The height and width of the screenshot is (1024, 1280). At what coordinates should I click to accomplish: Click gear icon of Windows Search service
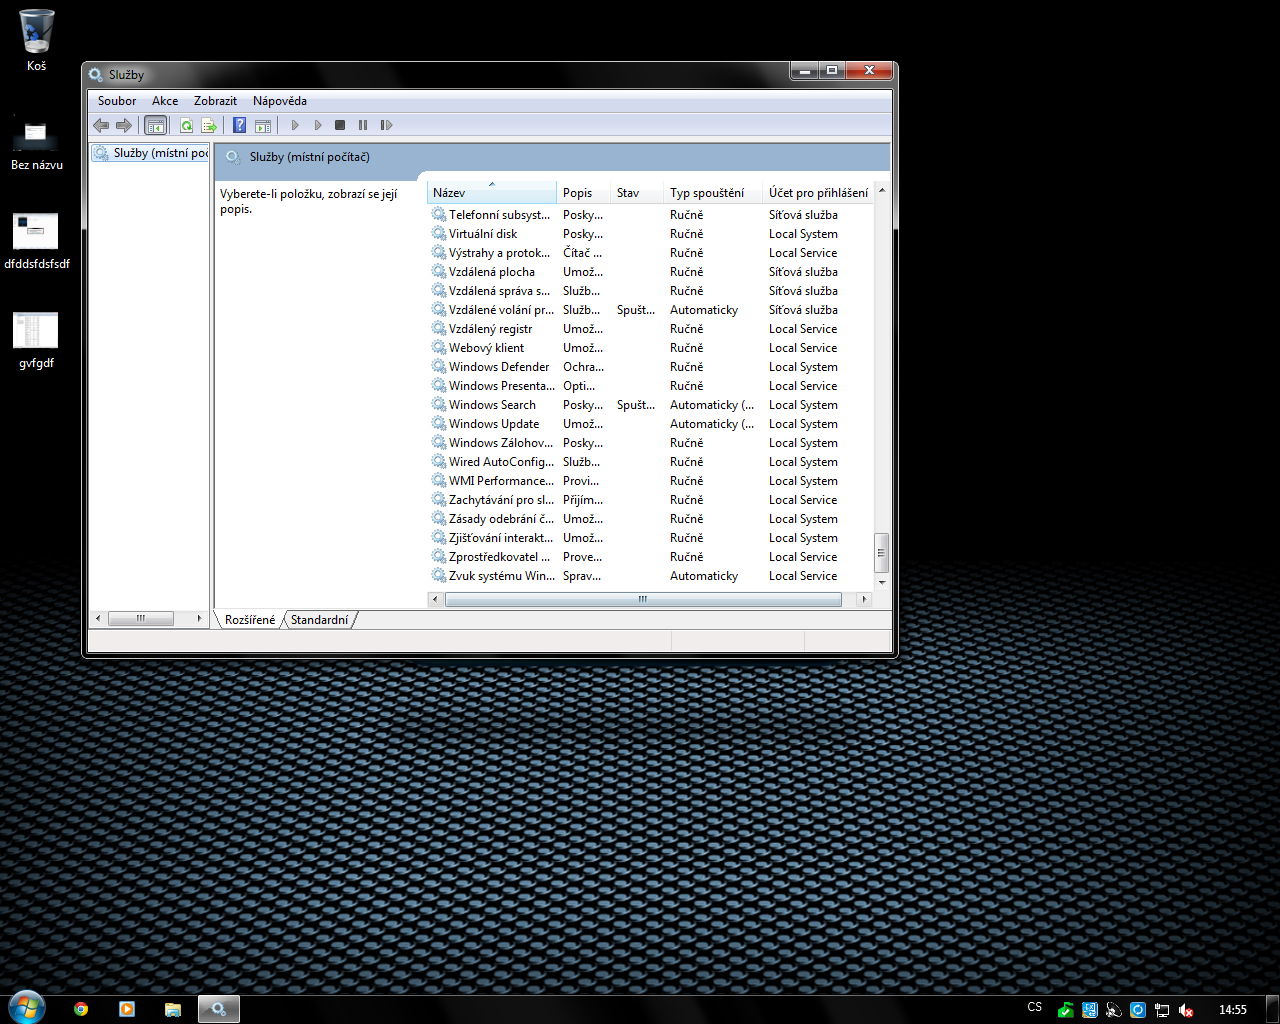tap(438, 405)
